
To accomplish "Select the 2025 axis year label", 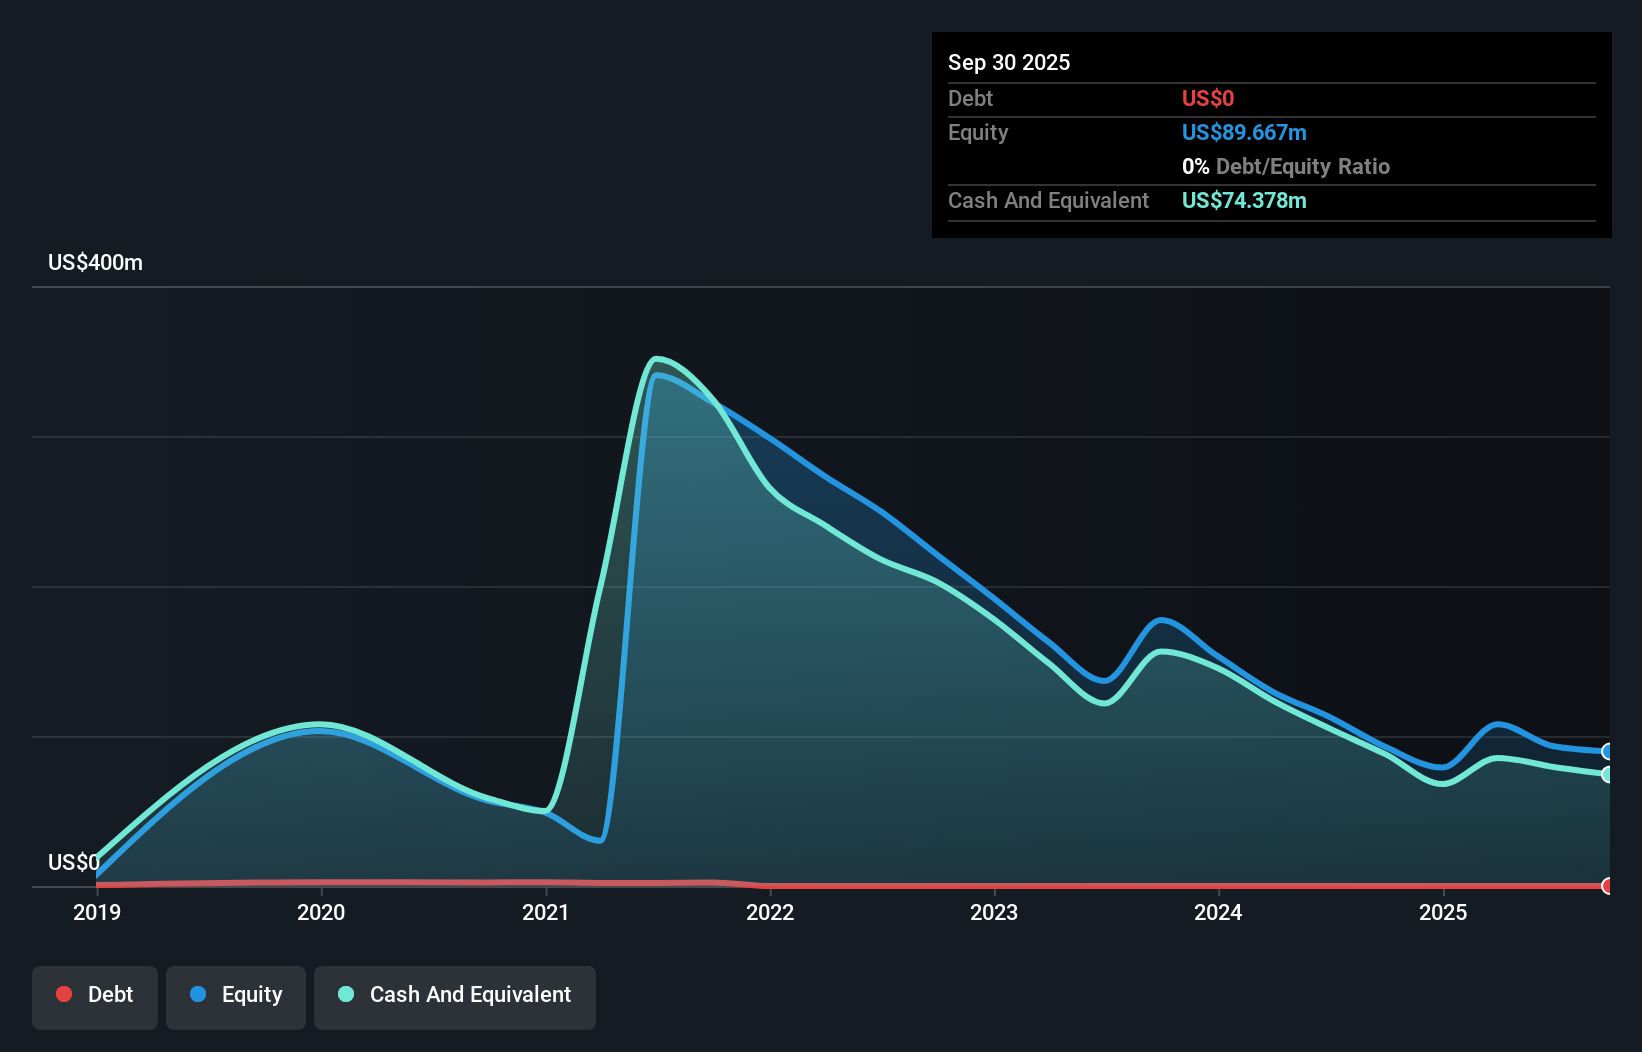I will [x=1444, y=912].
